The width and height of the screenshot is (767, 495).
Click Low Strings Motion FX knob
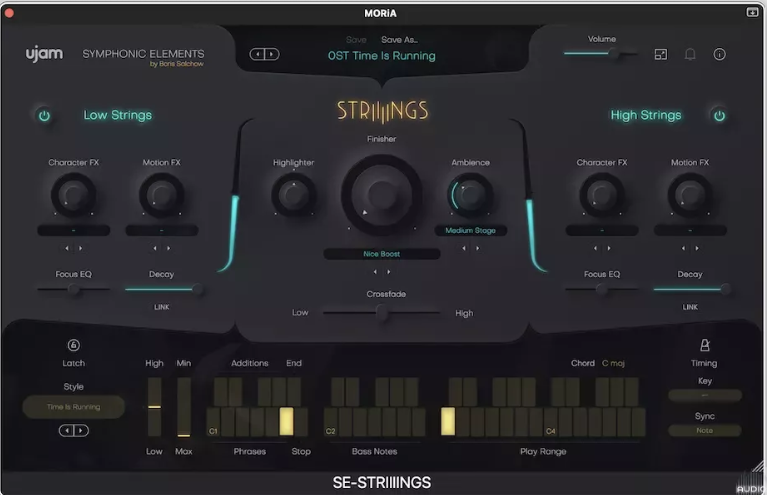(161, 195)
